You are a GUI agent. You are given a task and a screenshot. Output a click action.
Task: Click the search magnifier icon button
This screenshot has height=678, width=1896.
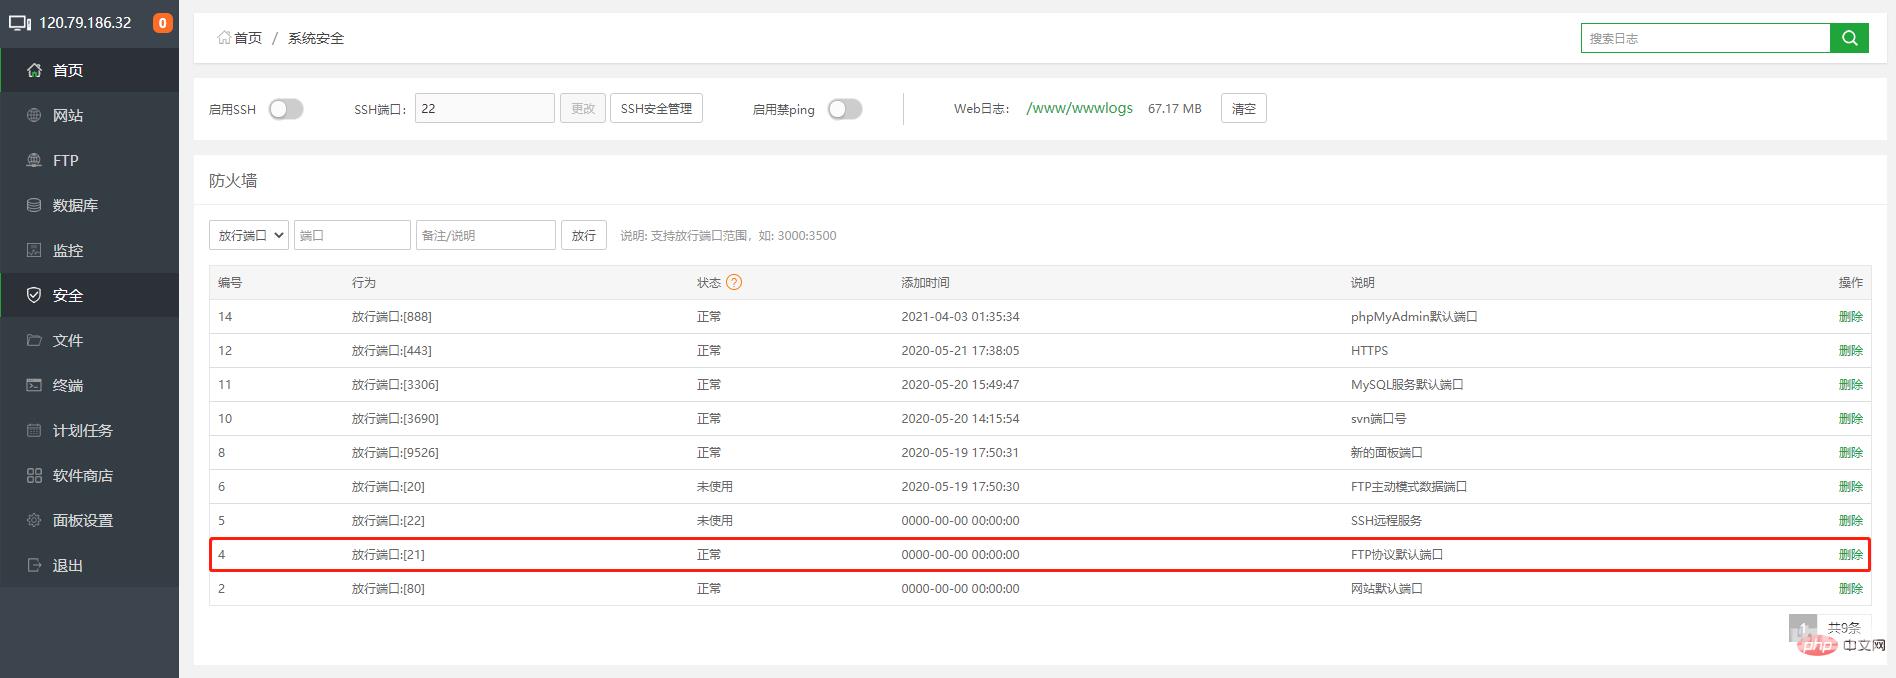pos(1849,38)
